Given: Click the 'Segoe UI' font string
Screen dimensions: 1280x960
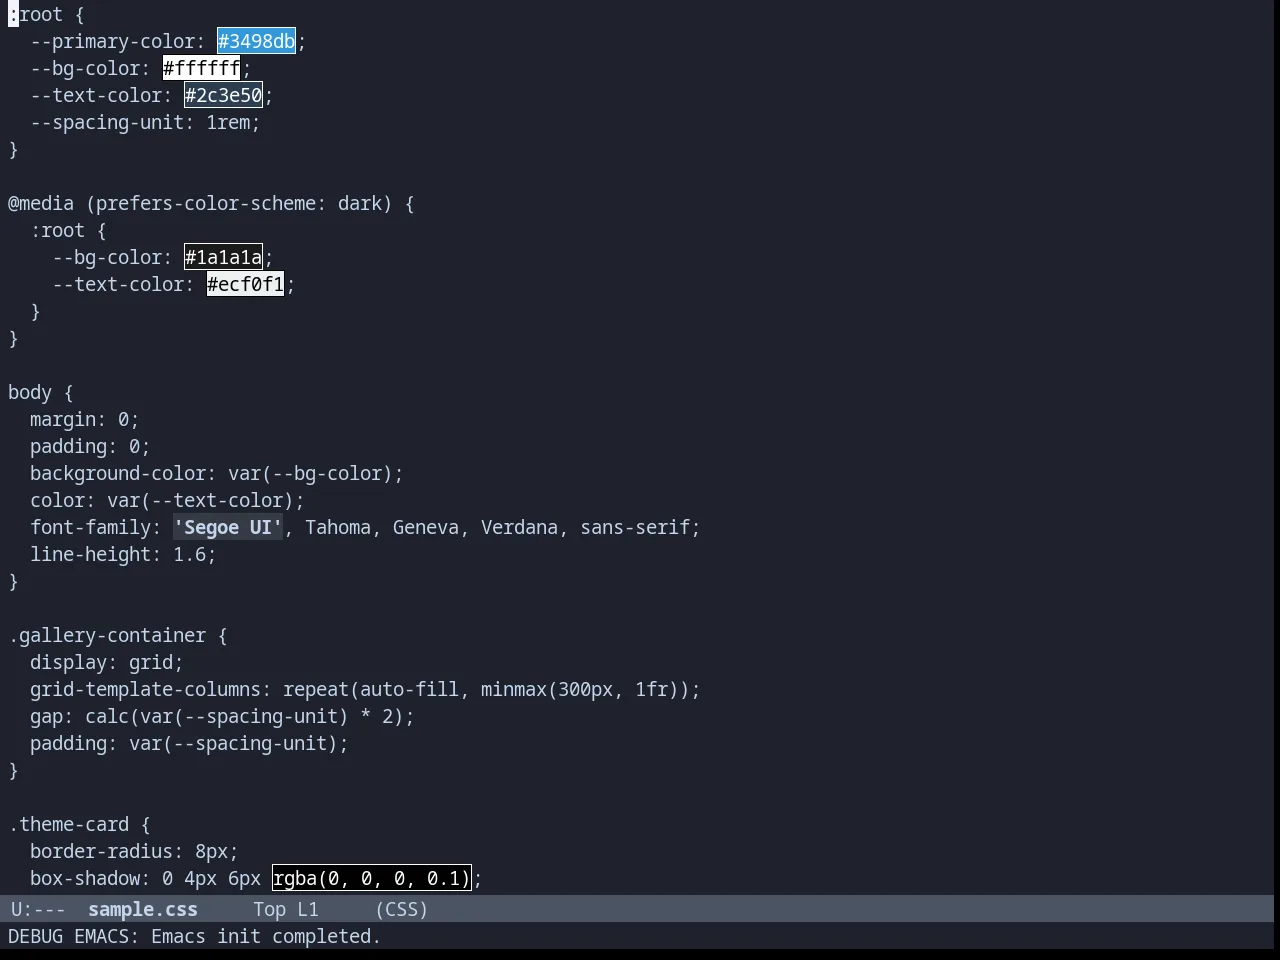Looking at the screenshot, I should [228, 527].
